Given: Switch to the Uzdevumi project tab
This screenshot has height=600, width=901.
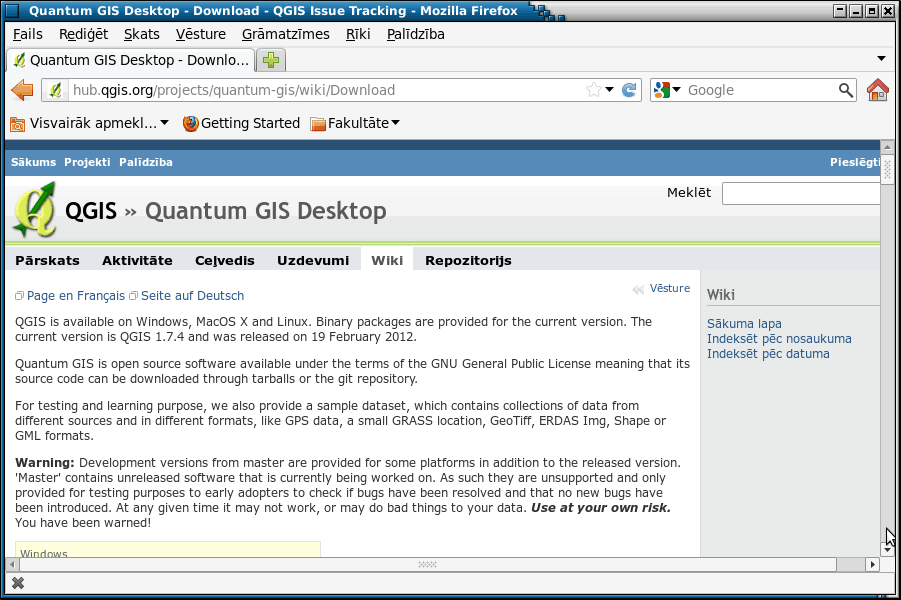Looking at the screenshot, I should [x=313, y=260].
